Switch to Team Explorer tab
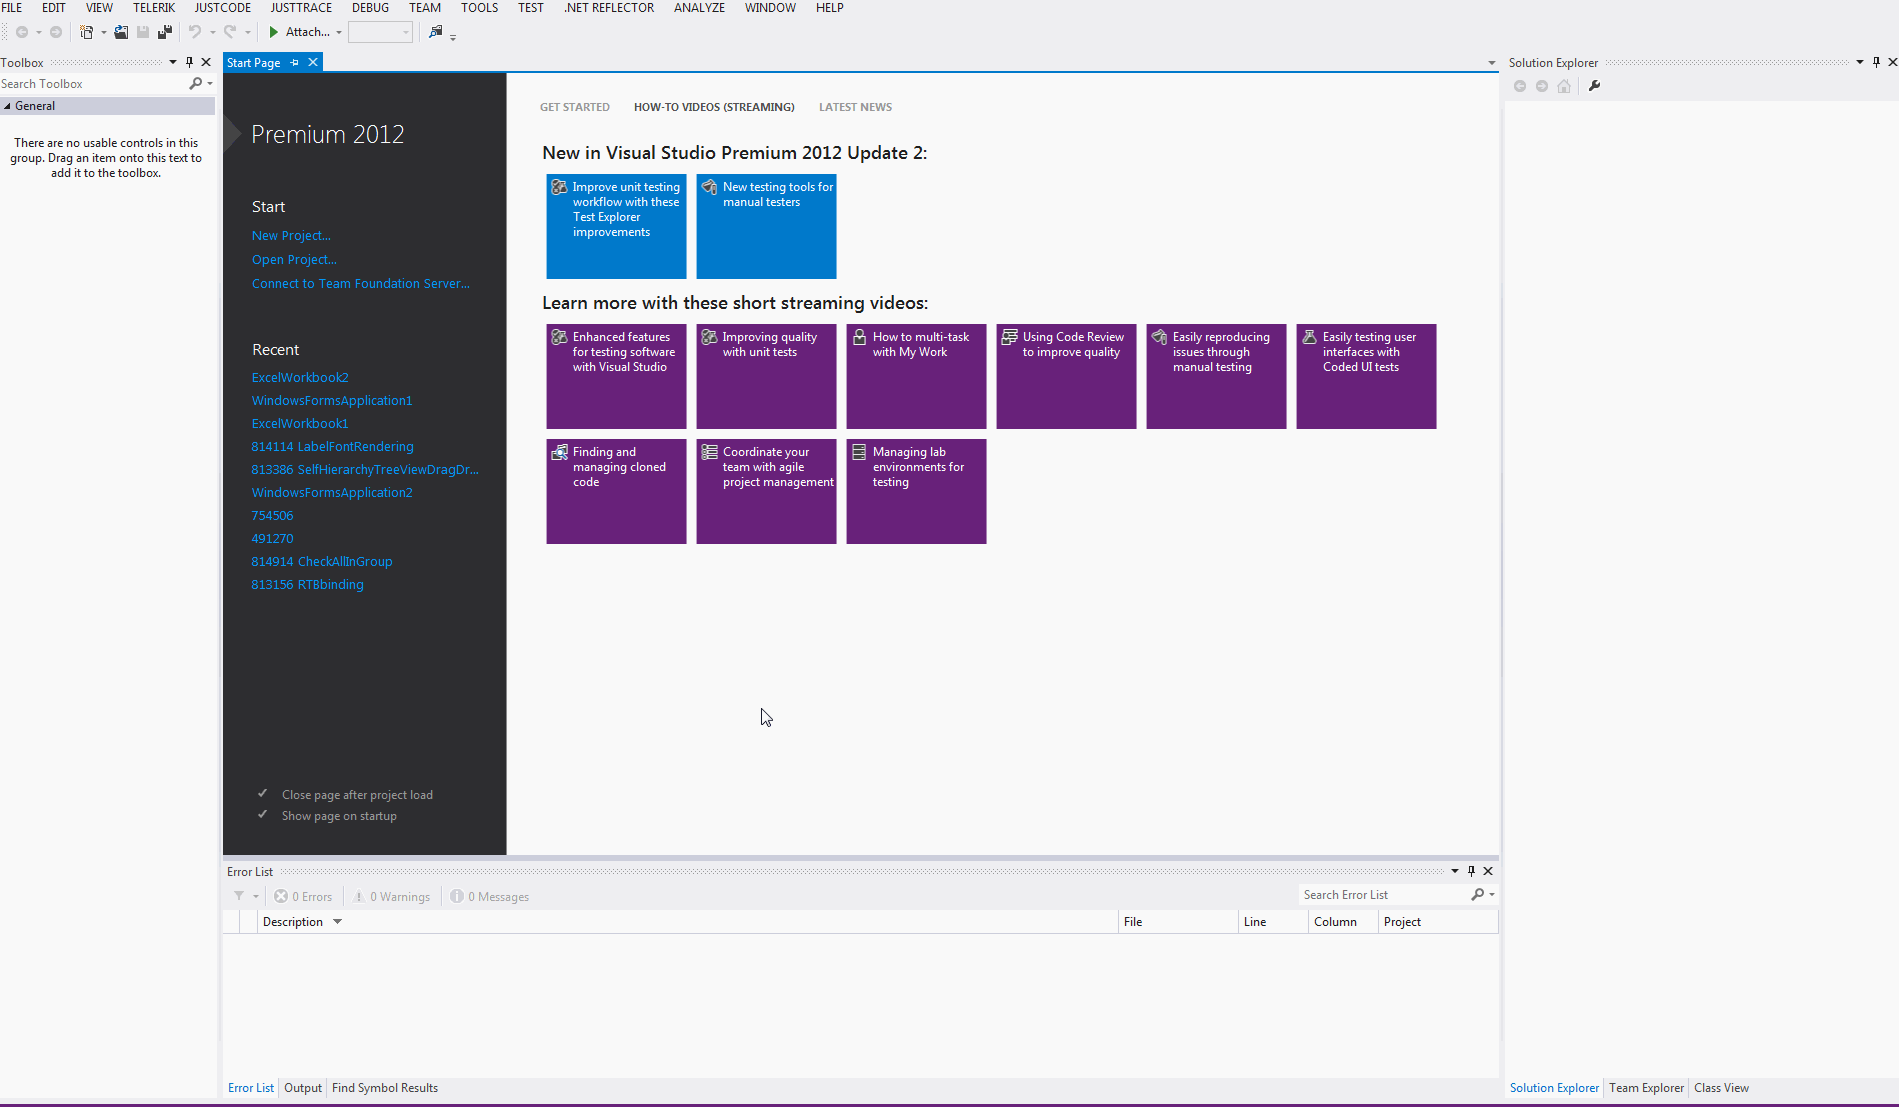The image size is (1899, 1107). pos(1646,1088)
